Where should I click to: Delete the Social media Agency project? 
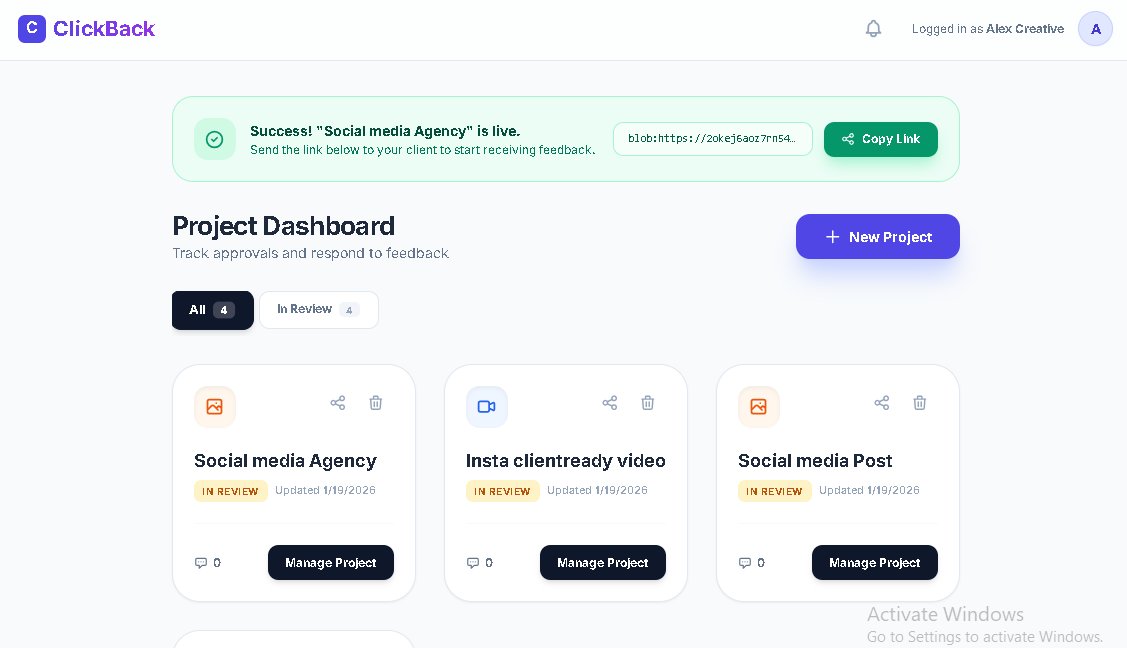tap(376, 403)
